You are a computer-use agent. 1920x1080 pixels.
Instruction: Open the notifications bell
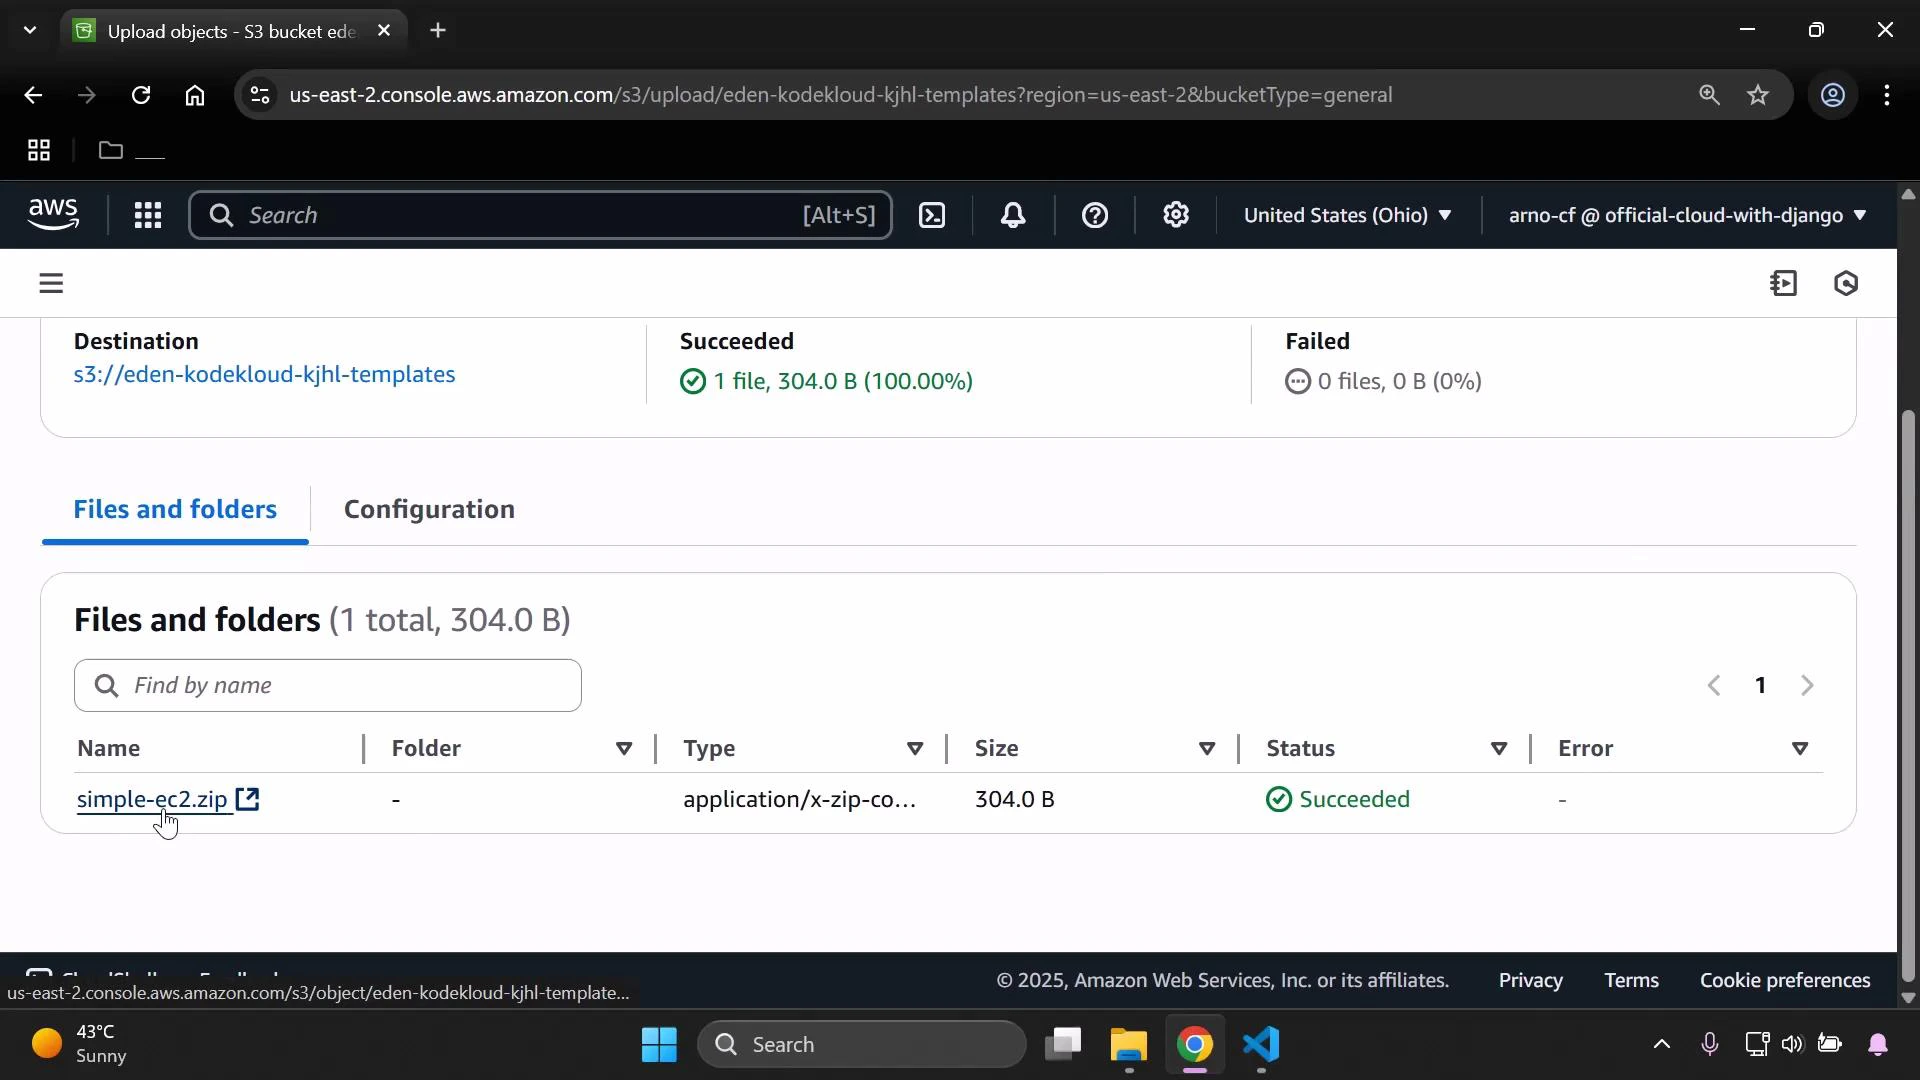(x=1014, y=215)
